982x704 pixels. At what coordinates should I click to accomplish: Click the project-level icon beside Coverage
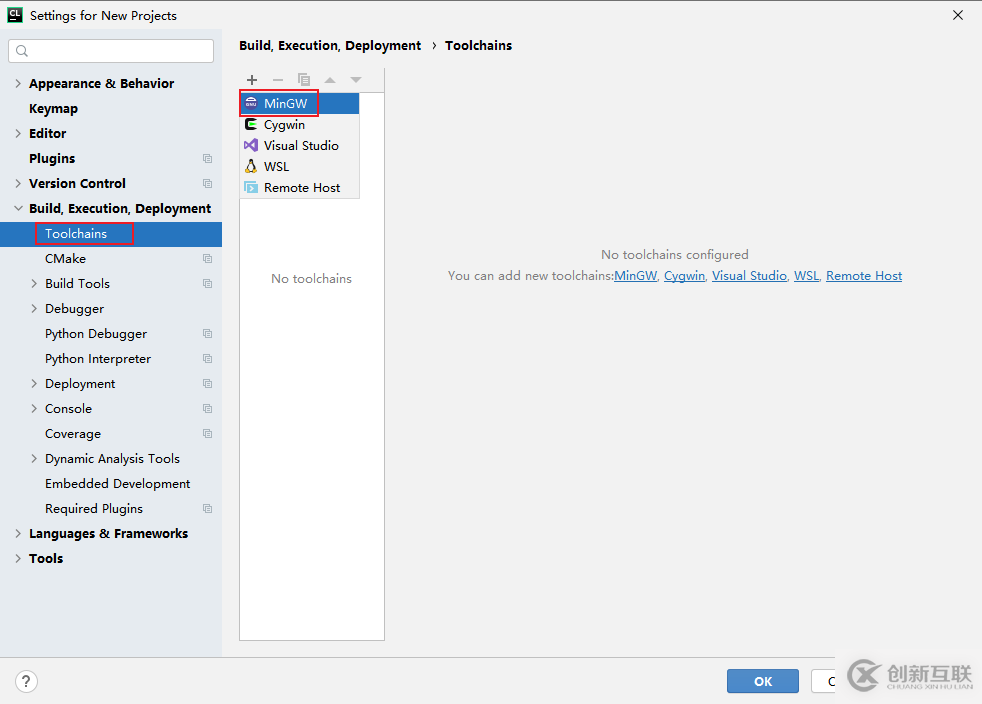[x=207, y=433]
